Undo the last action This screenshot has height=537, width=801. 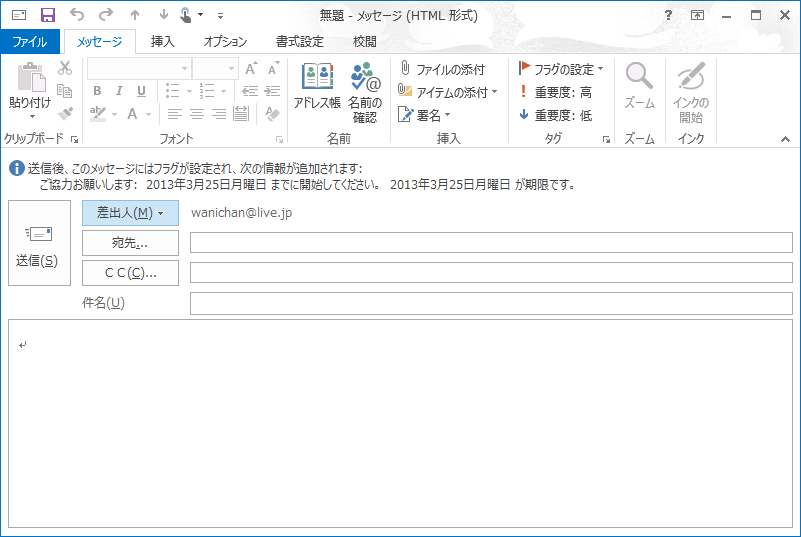pos(77,15)
